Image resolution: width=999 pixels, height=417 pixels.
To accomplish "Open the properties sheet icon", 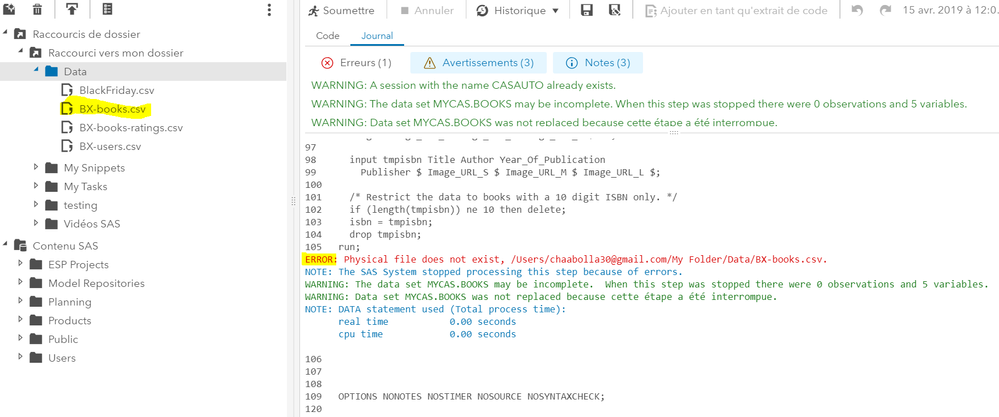I will [x=107, y=10].
